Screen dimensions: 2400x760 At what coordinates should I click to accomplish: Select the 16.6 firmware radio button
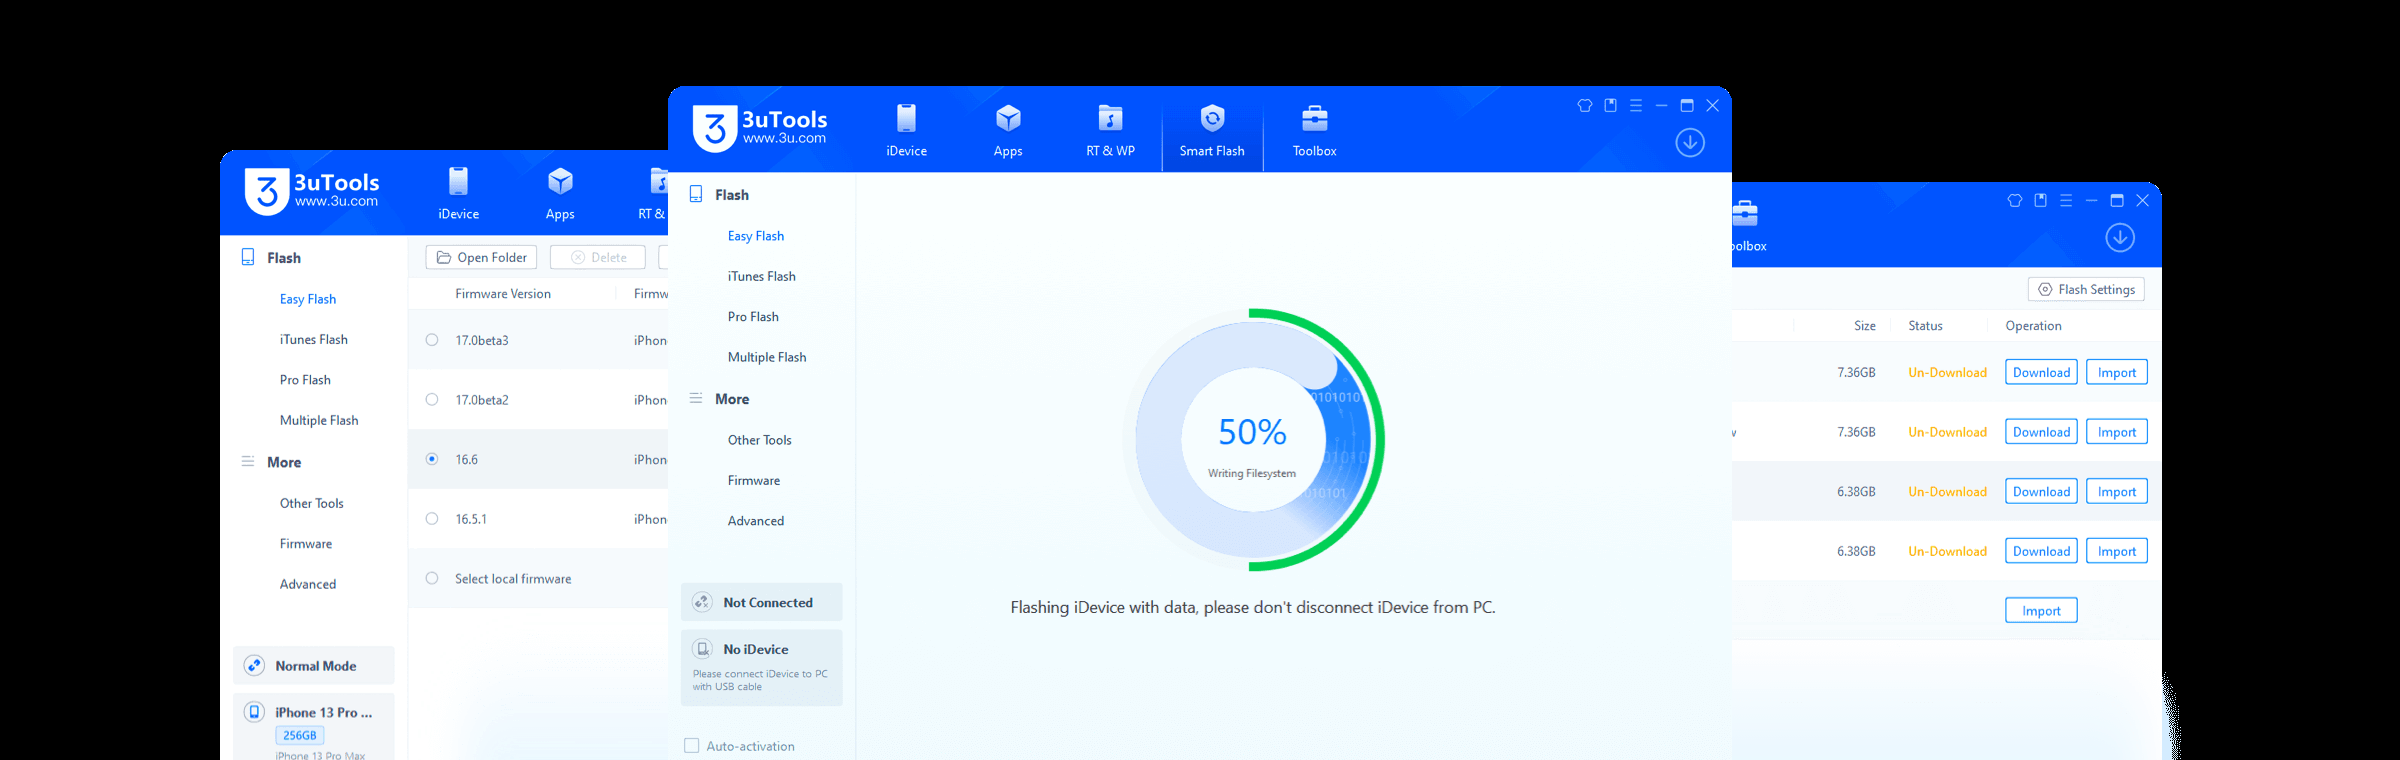point(432,459)
